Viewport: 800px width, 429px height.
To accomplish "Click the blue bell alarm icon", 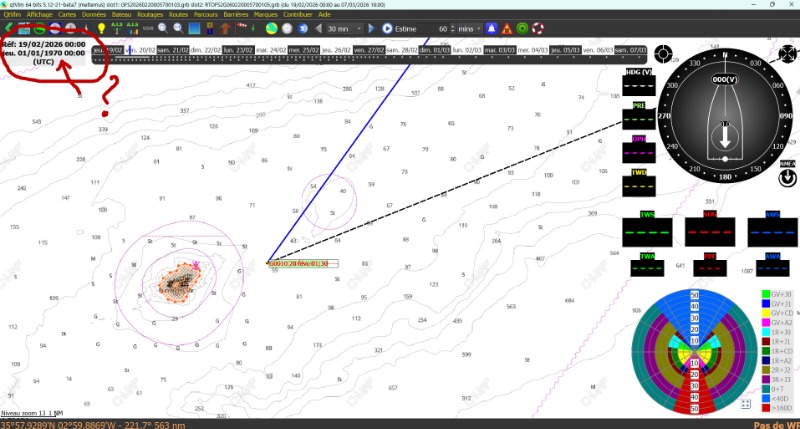I will (x=489, y=28).
